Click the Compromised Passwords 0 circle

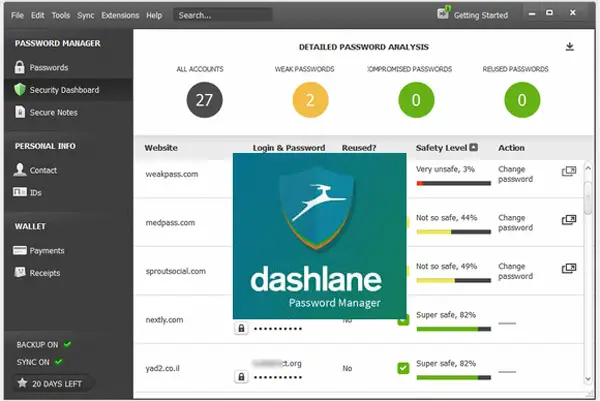point(416,100)
